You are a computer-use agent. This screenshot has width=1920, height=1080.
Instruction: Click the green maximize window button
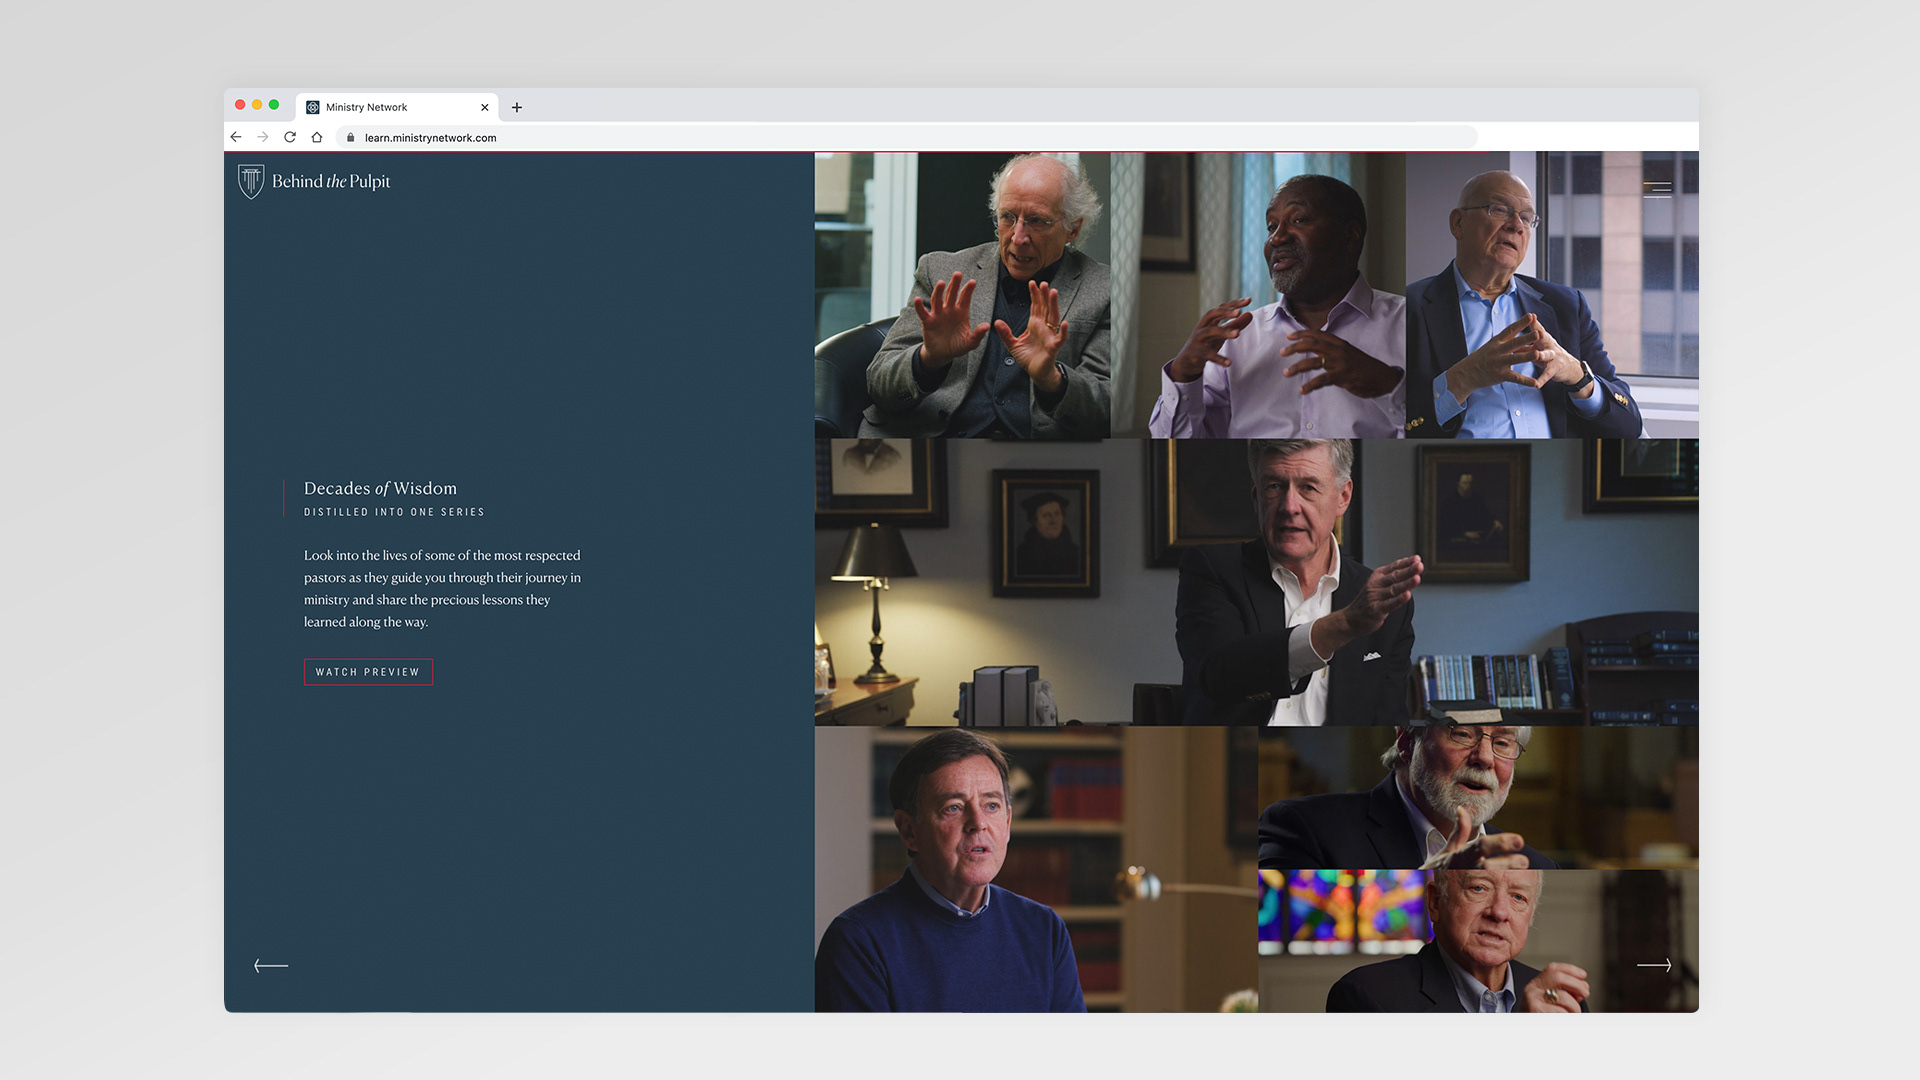pos(274,105)
